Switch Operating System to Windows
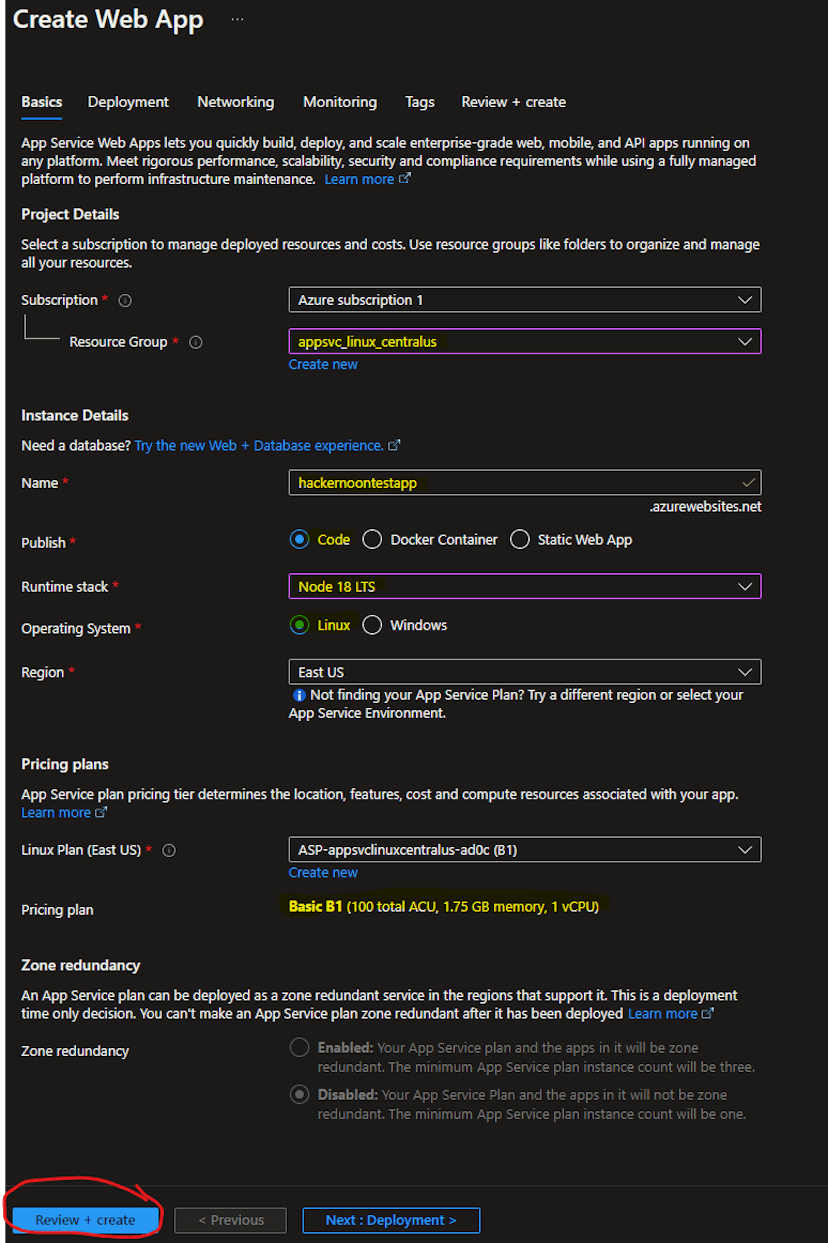 372,625
